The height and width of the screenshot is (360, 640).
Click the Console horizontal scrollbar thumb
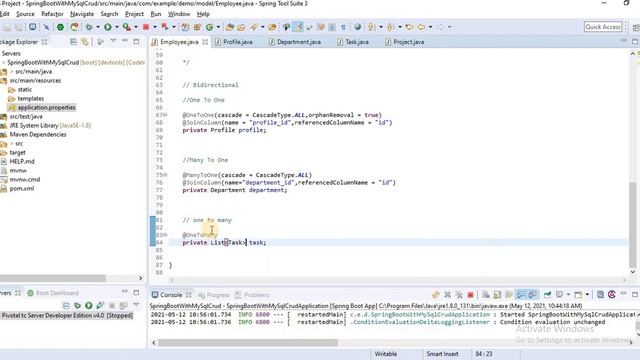click(248, 342)
